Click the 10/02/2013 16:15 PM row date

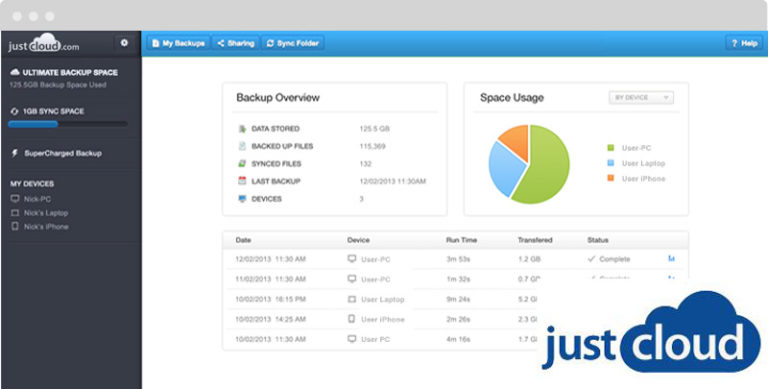271,299
